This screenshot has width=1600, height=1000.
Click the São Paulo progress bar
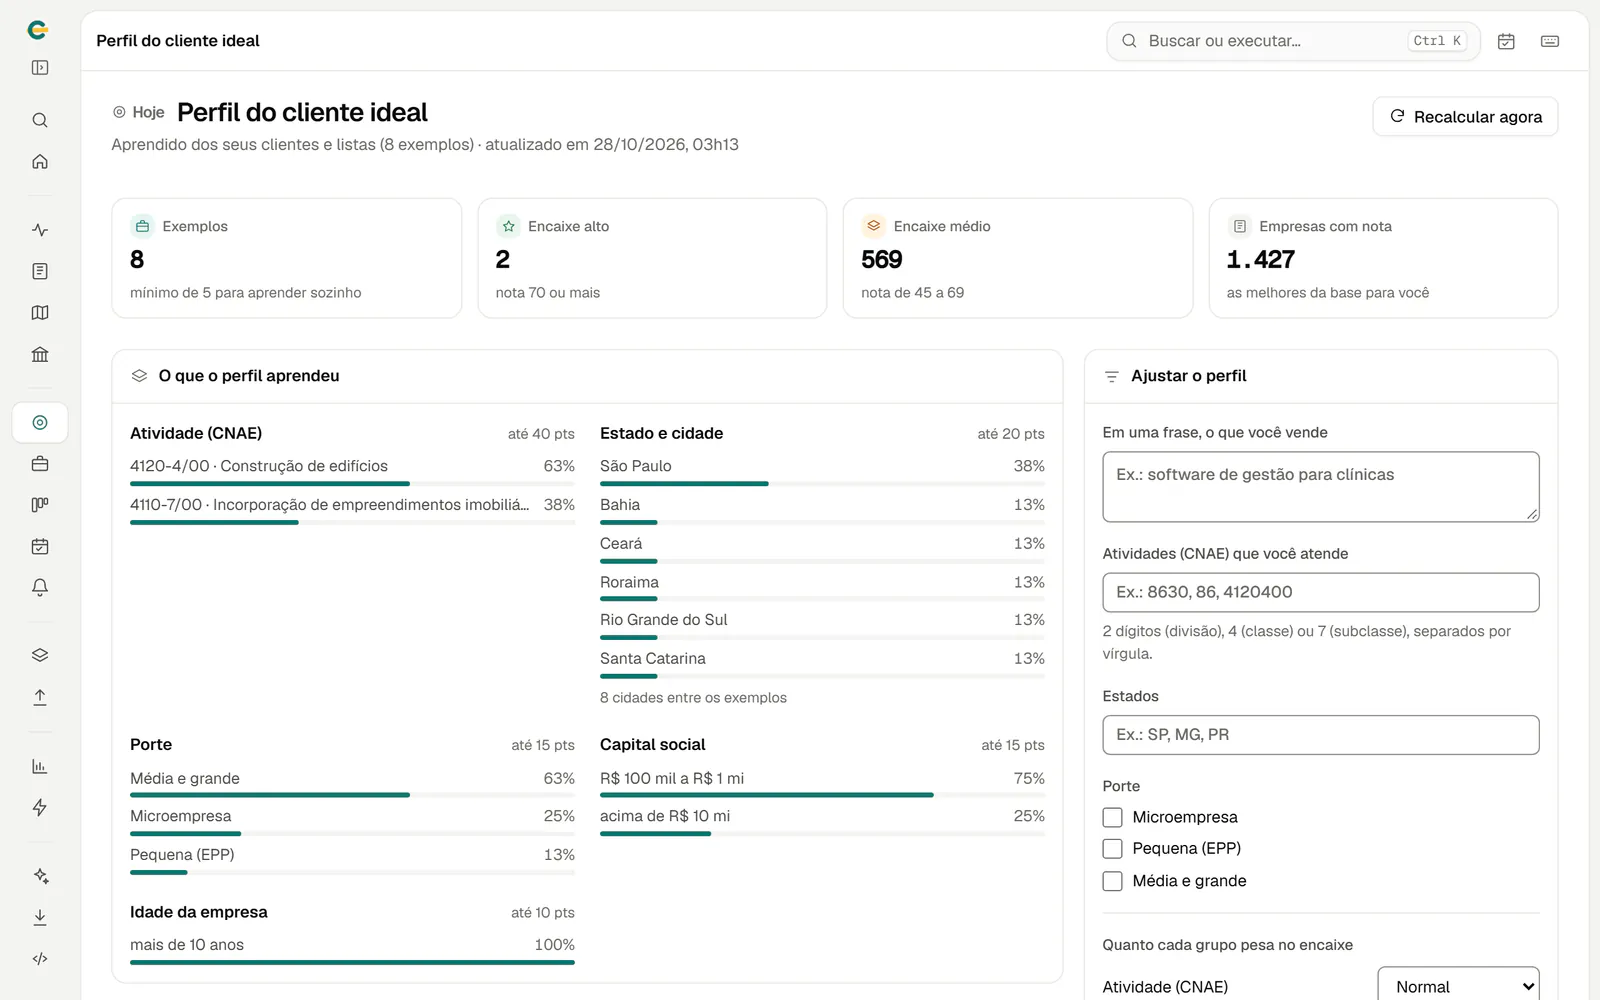pos(822,484)
